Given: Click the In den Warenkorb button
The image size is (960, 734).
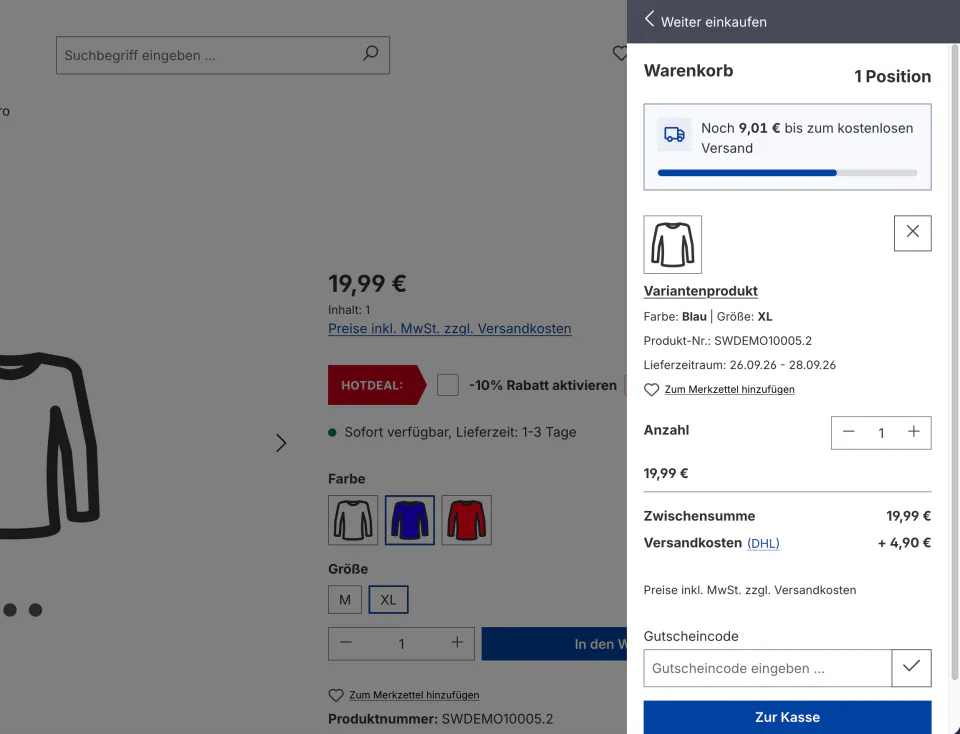Looking at the screenshot, I should (x=554, y=643).
